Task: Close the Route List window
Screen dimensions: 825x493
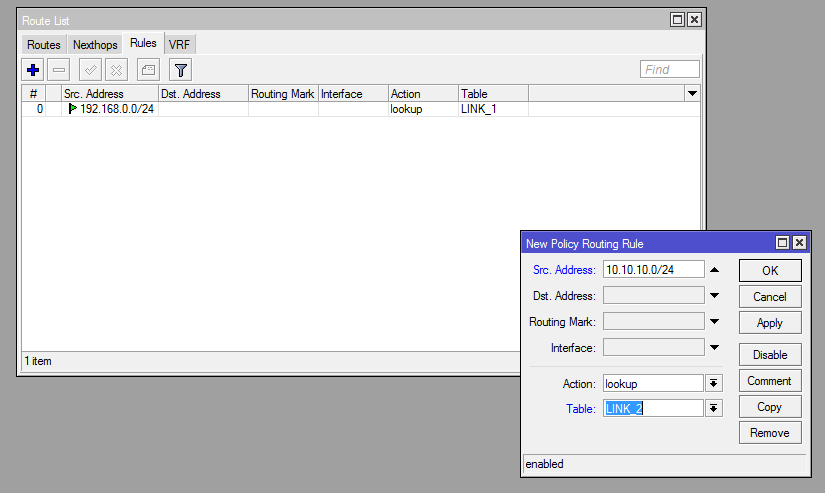Action: (695, 19)
